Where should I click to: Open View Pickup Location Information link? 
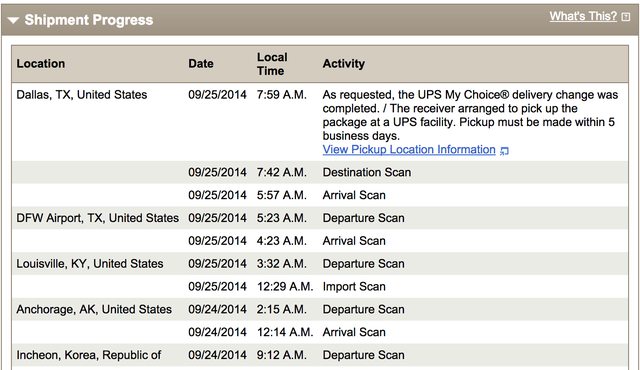point(409,150)
